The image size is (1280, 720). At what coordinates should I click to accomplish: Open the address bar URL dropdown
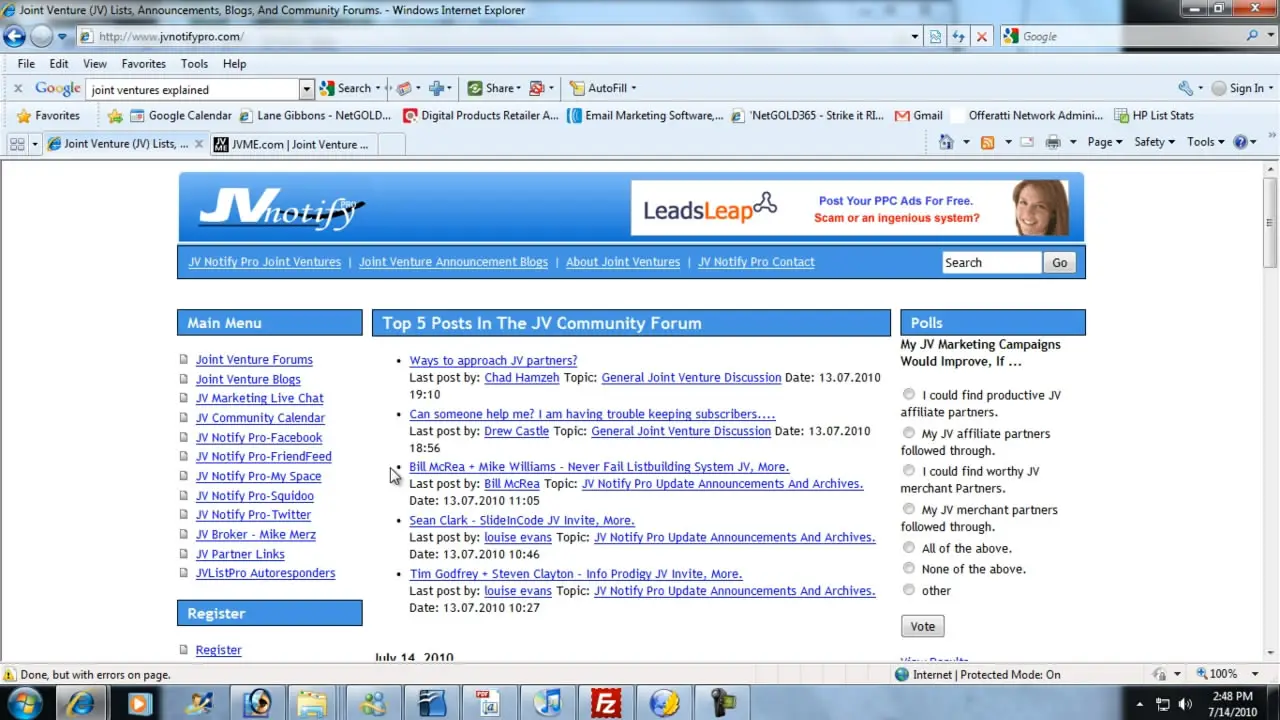click(915, 37)
